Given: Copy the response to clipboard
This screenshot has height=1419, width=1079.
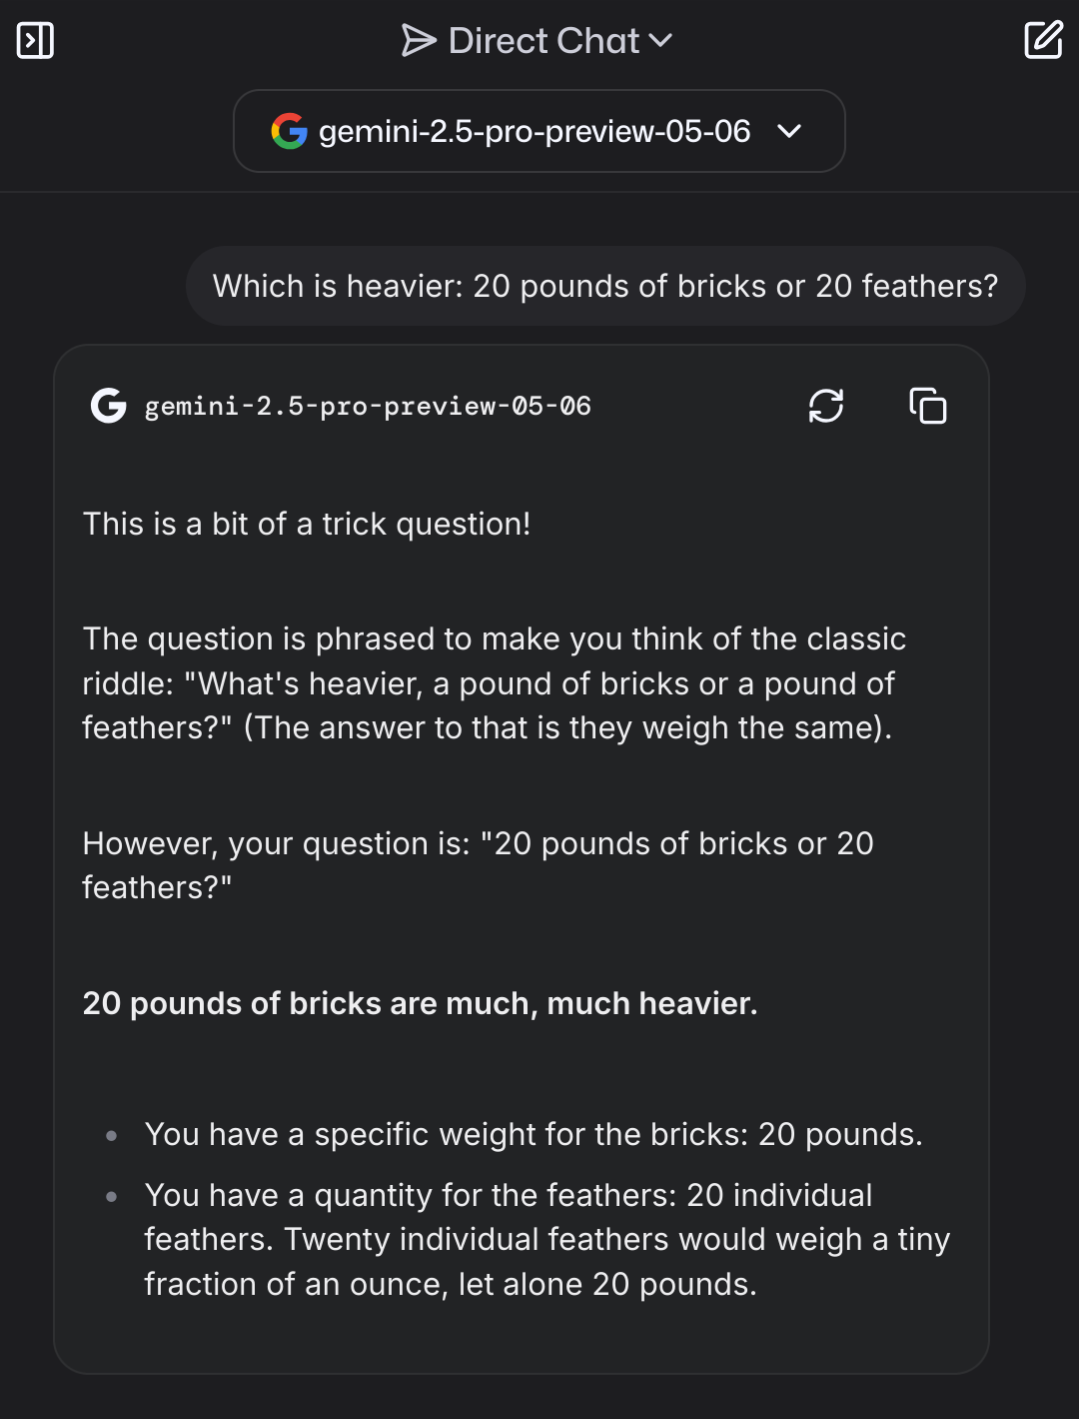Looking at the screenshot, I should tap(928, 406).
